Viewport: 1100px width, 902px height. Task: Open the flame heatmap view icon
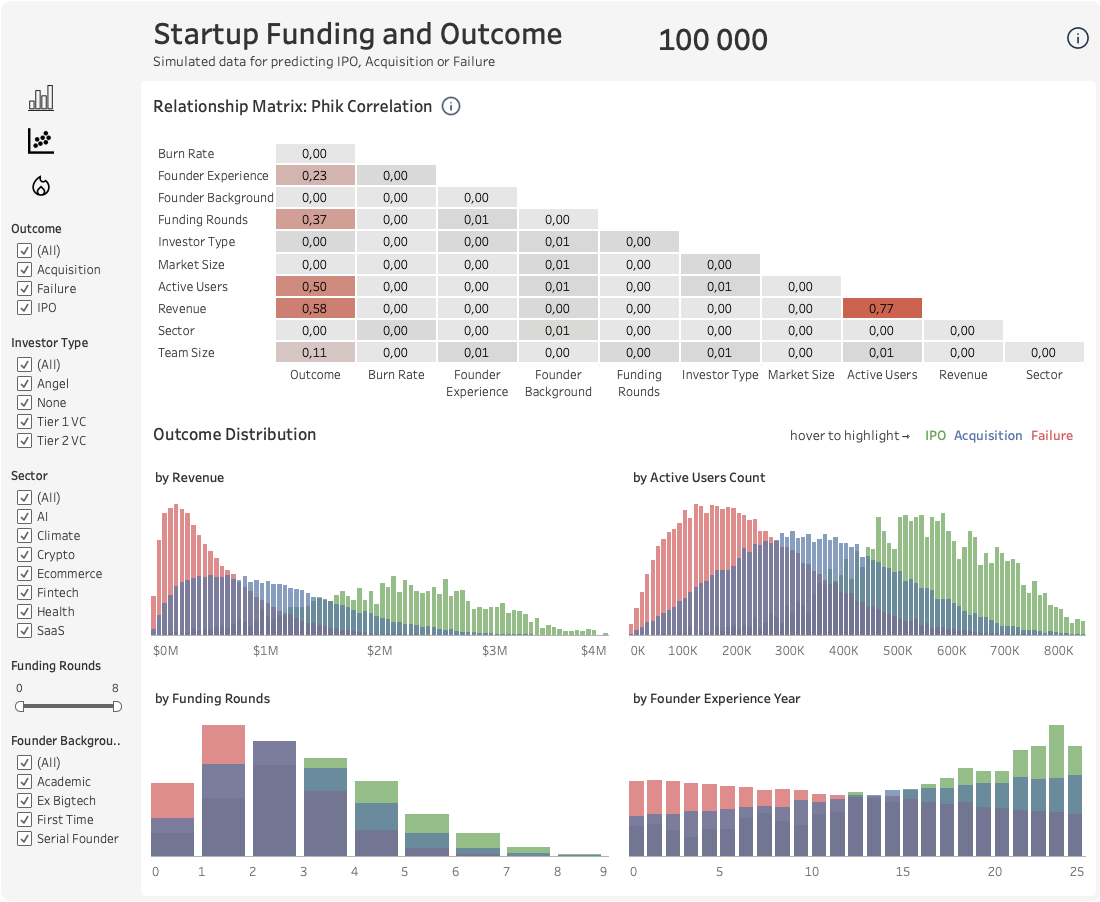pyautogui.click(x=40, y=185)
